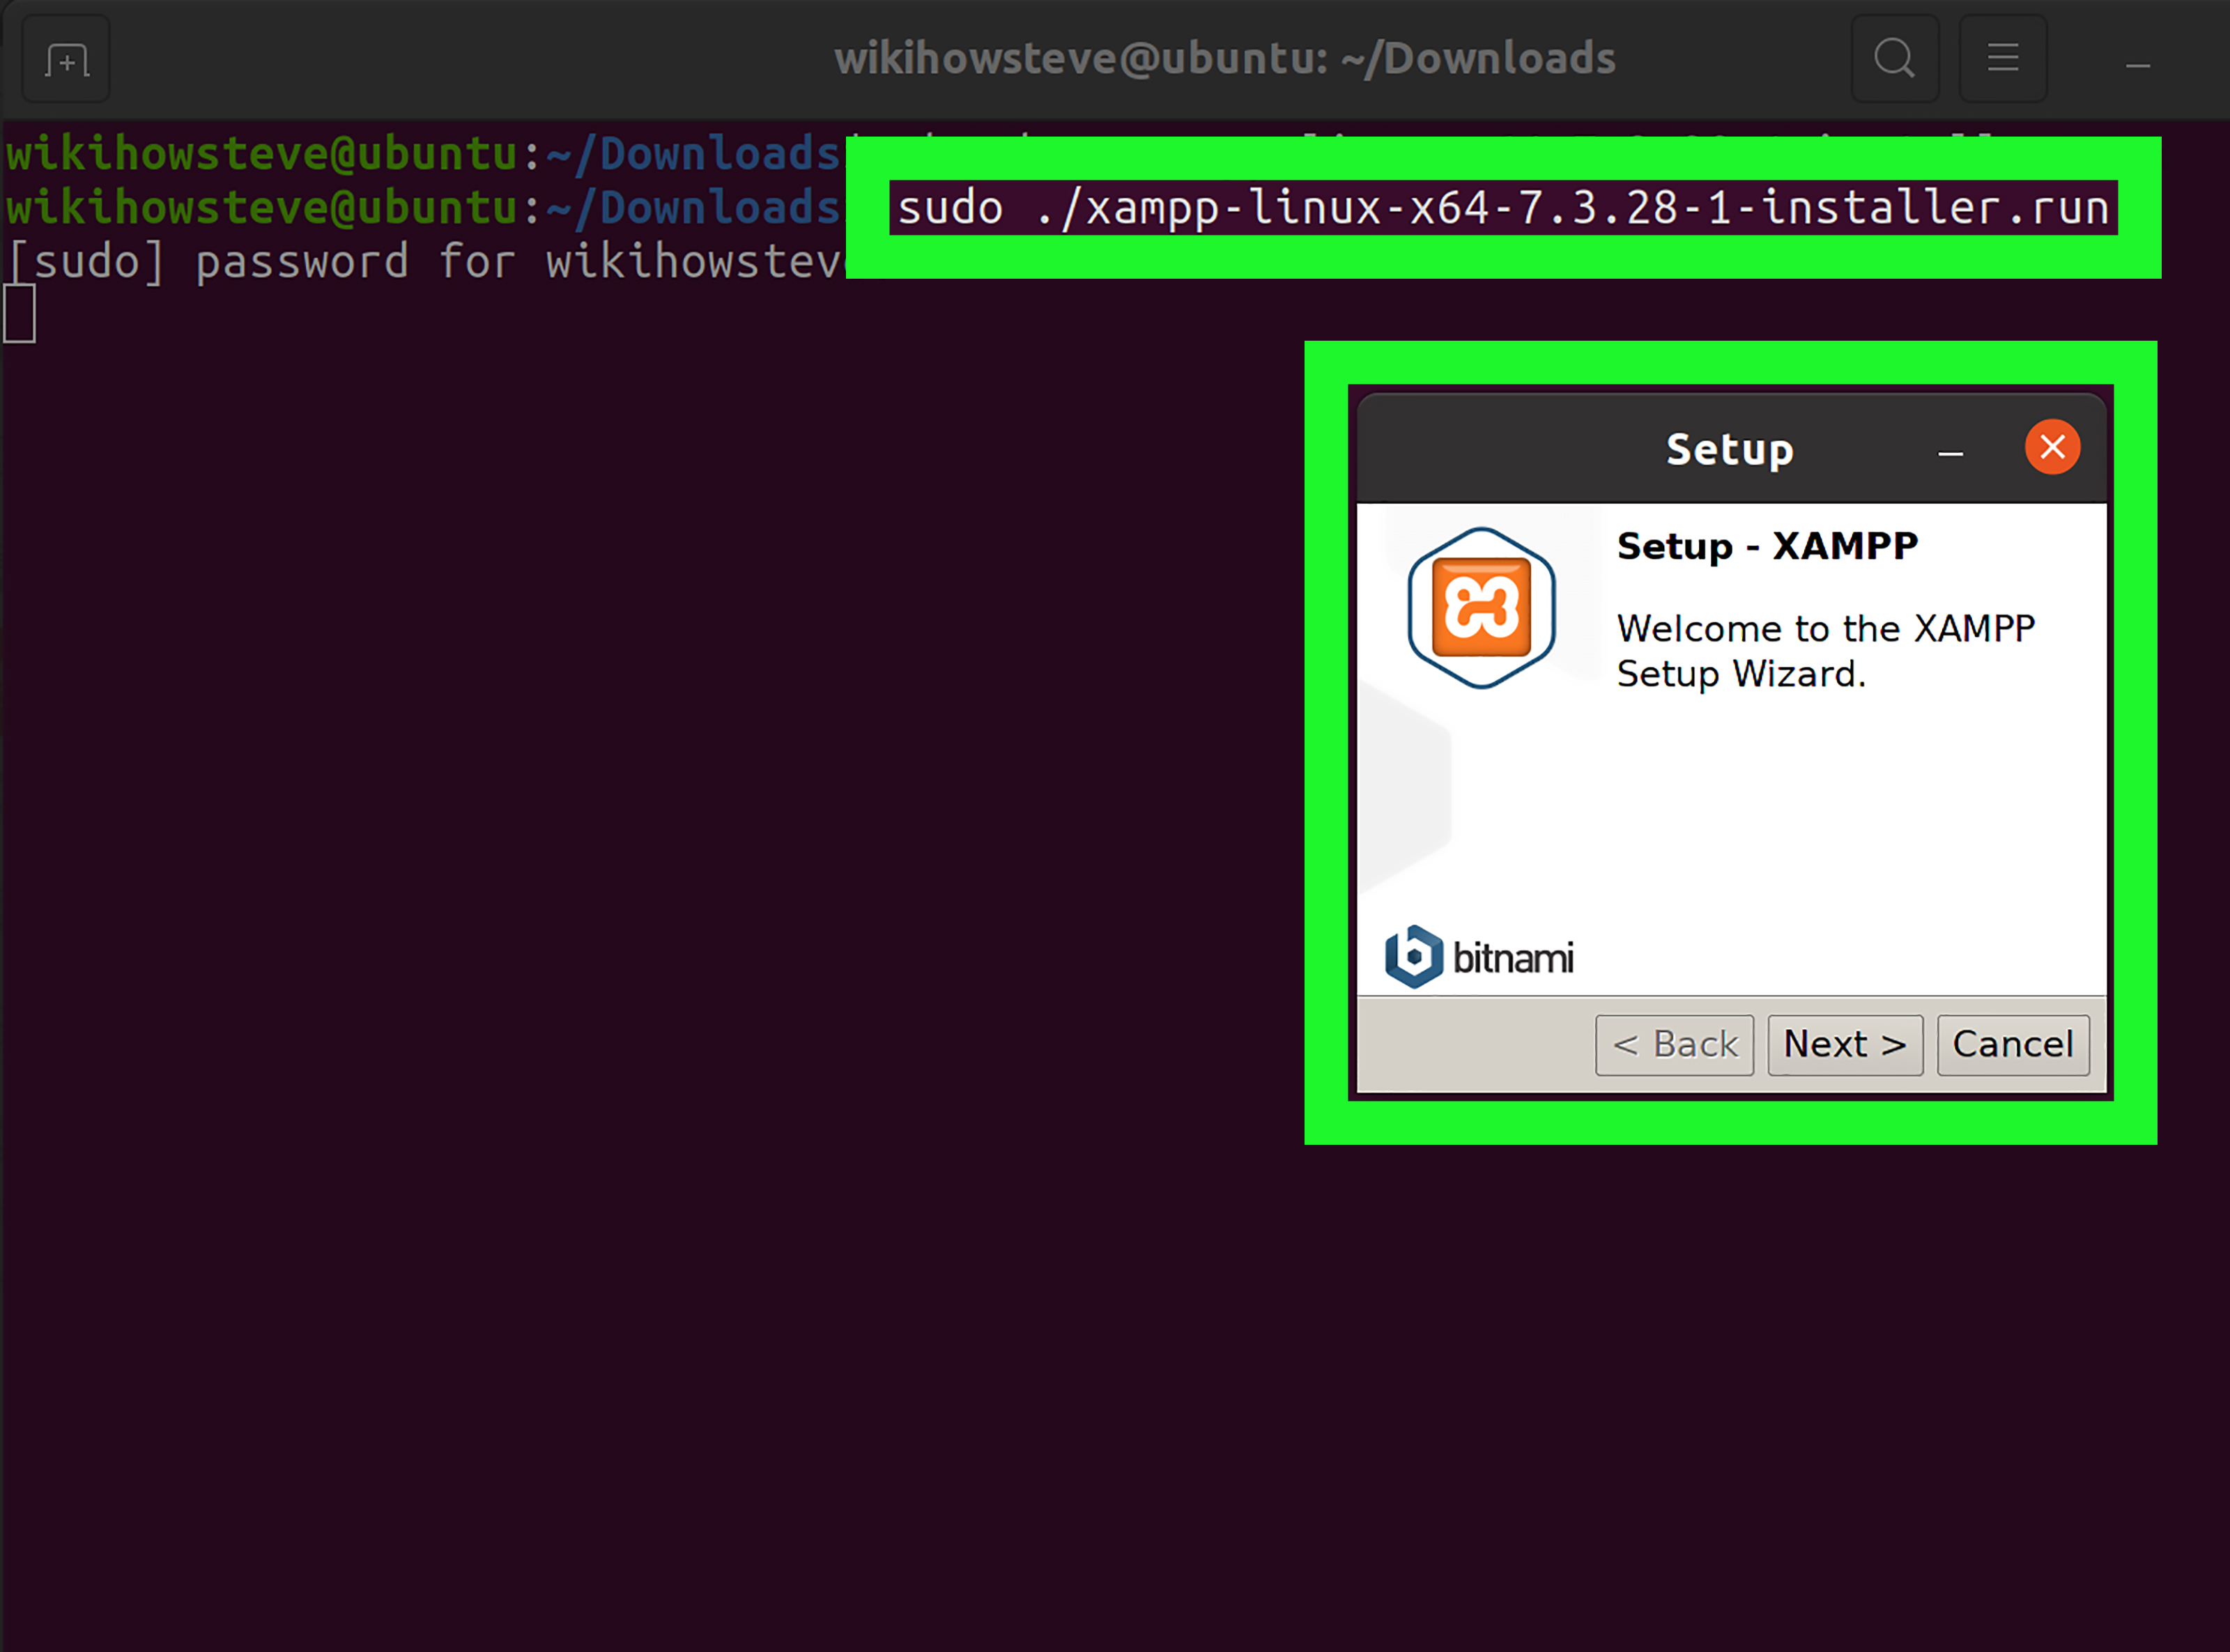Close the Setup dialog
This screenshot has height=1652, width=2230.
click(x=2053, y=447)
